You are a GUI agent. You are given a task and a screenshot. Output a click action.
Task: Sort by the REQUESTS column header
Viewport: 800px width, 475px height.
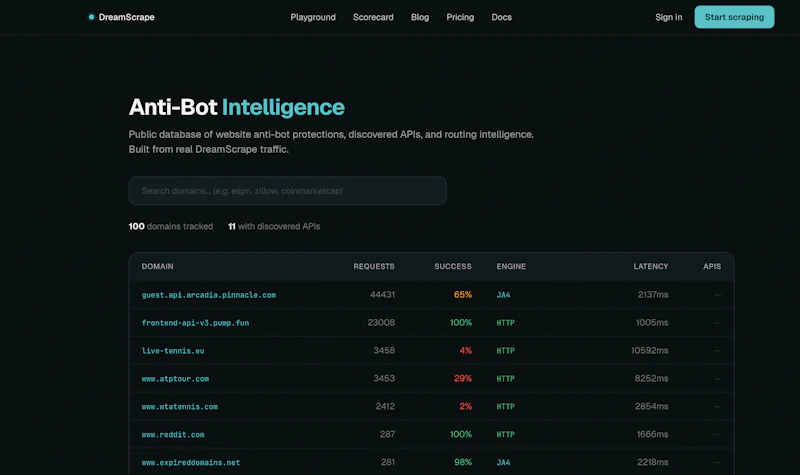click(x=374, y=266)
